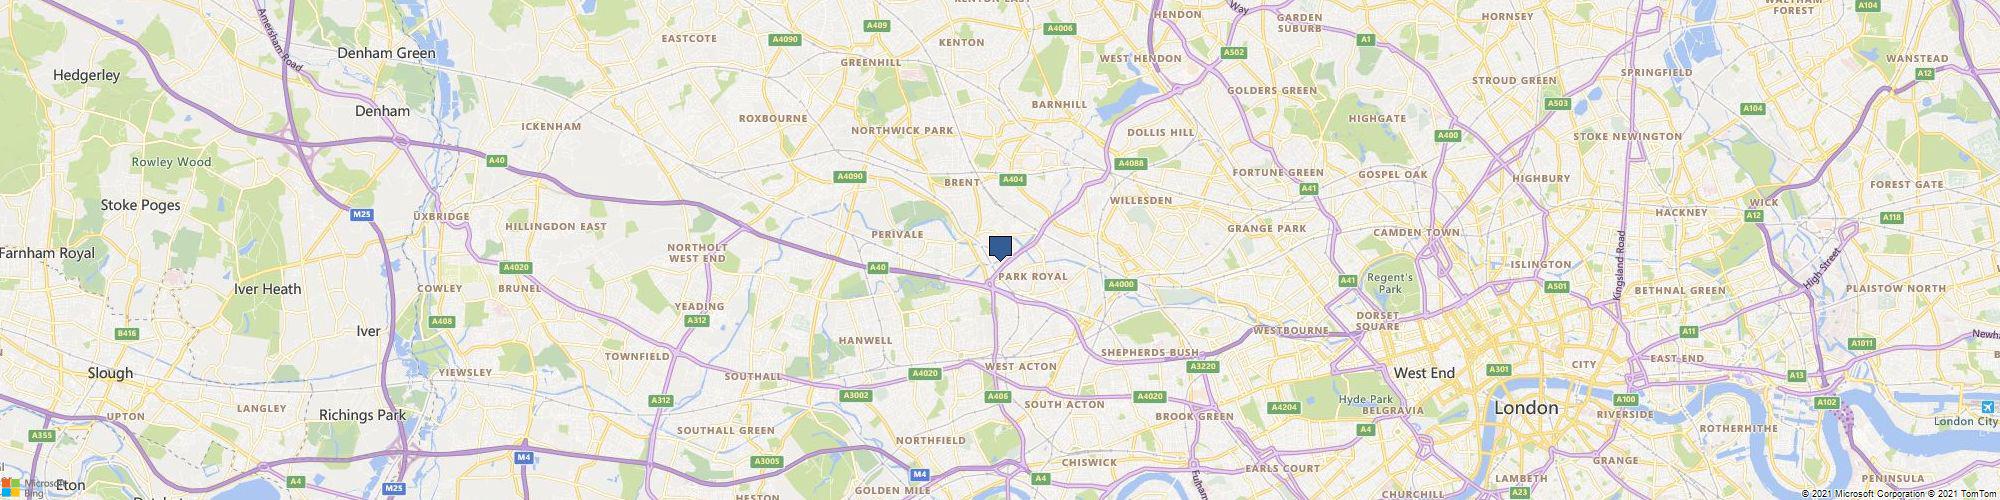Click the B416 road shield
The width and height of the screenshot is (2000, 500).
[x=127, y=333]
